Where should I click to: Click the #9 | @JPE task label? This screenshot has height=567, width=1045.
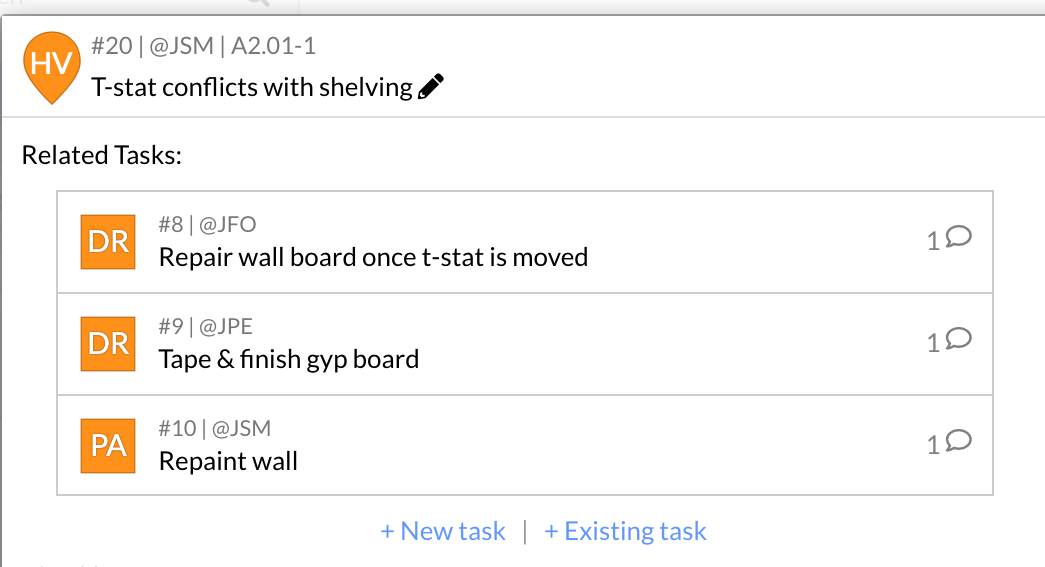(x=205, y=326)
